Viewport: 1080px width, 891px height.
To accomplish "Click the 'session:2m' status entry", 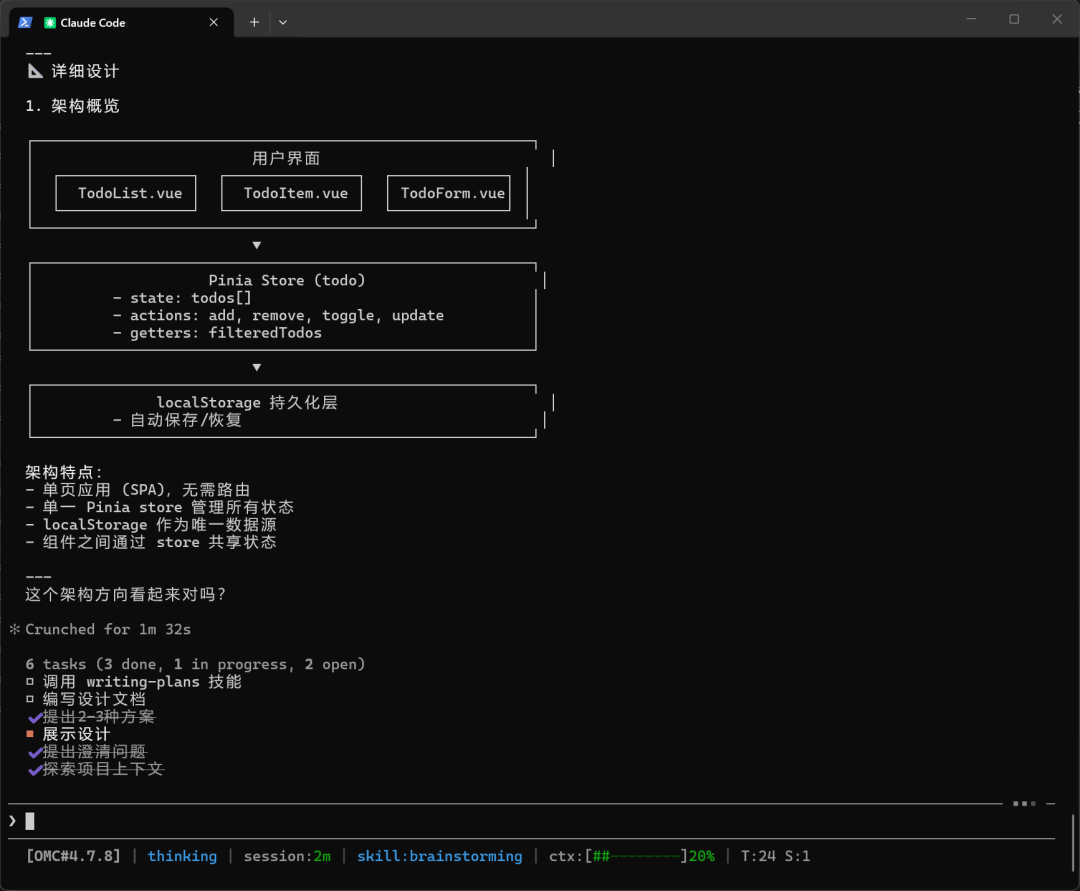I will (x=287, y=856).
